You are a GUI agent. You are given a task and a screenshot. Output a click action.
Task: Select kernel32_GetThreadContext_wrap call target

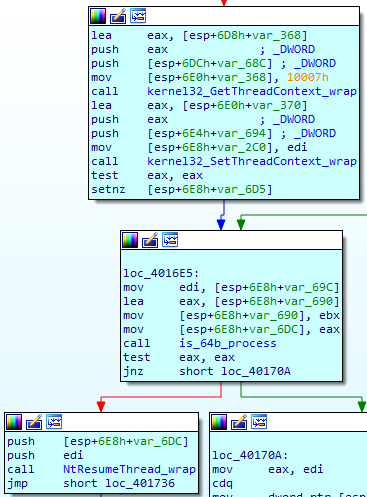(x=252, y=91)
